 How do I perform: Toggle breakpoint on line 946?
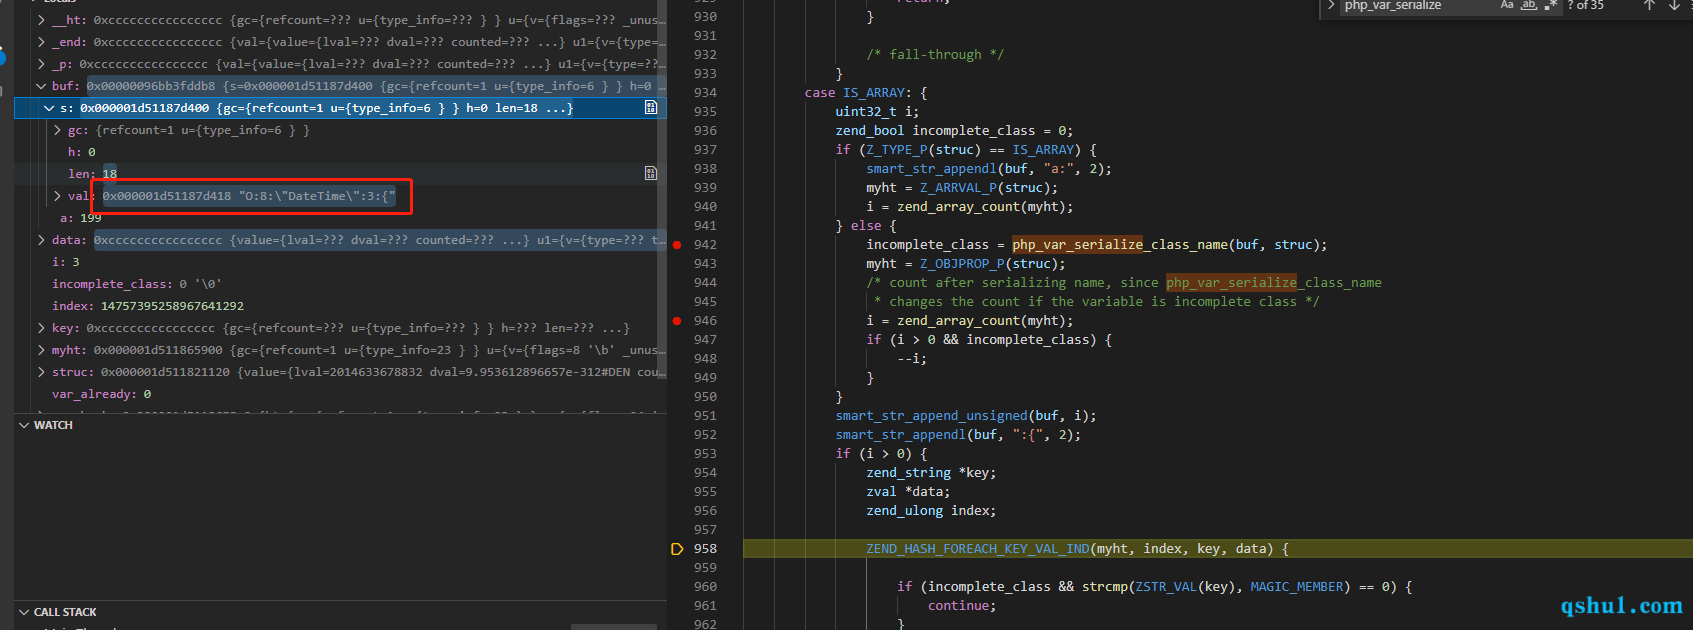point(677,321)
